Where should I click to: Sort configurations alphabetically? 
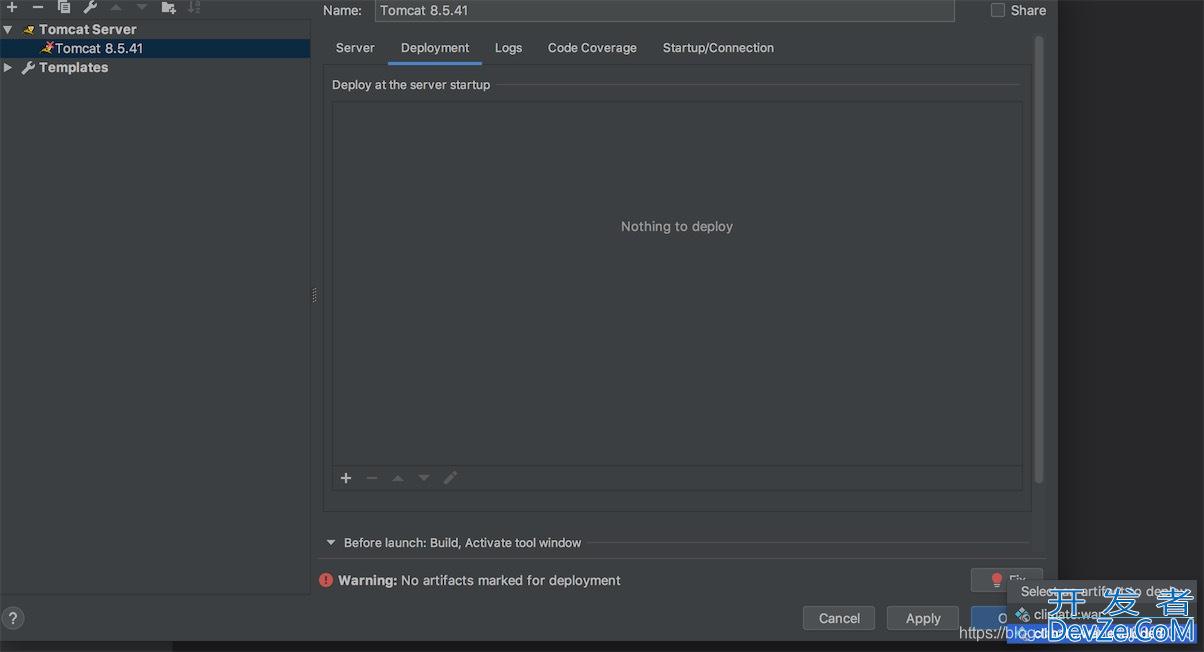click(194, 7)
